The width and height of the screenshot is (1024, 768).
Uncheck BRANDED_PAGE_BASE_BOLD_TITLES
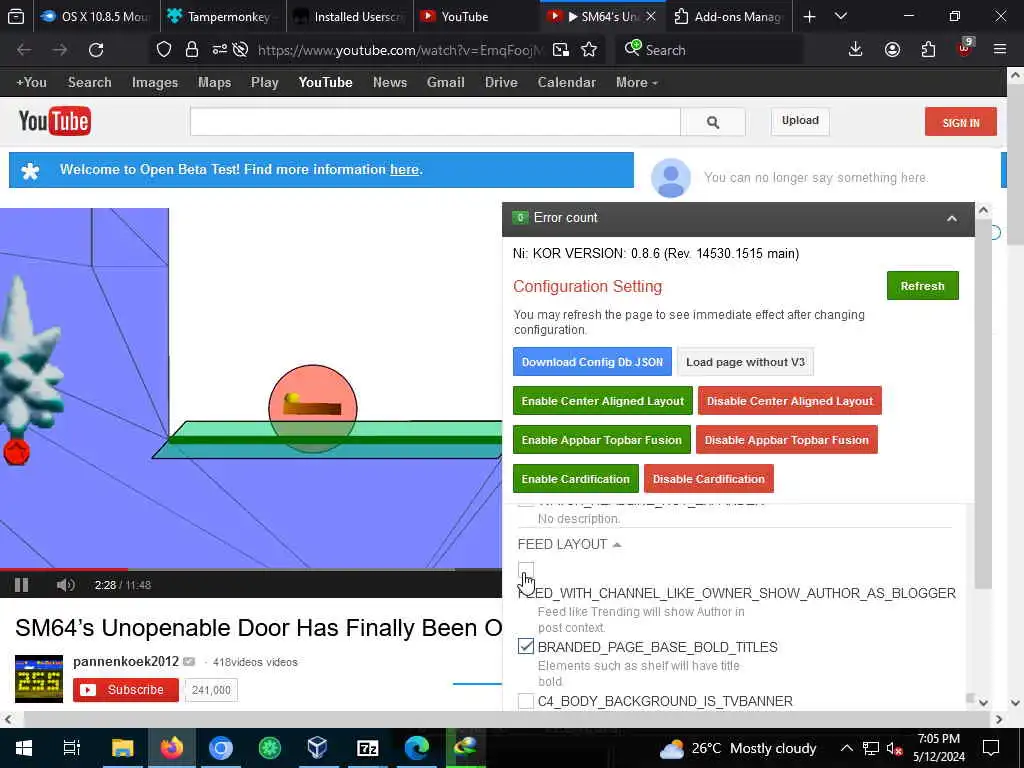tap(526, 647)
